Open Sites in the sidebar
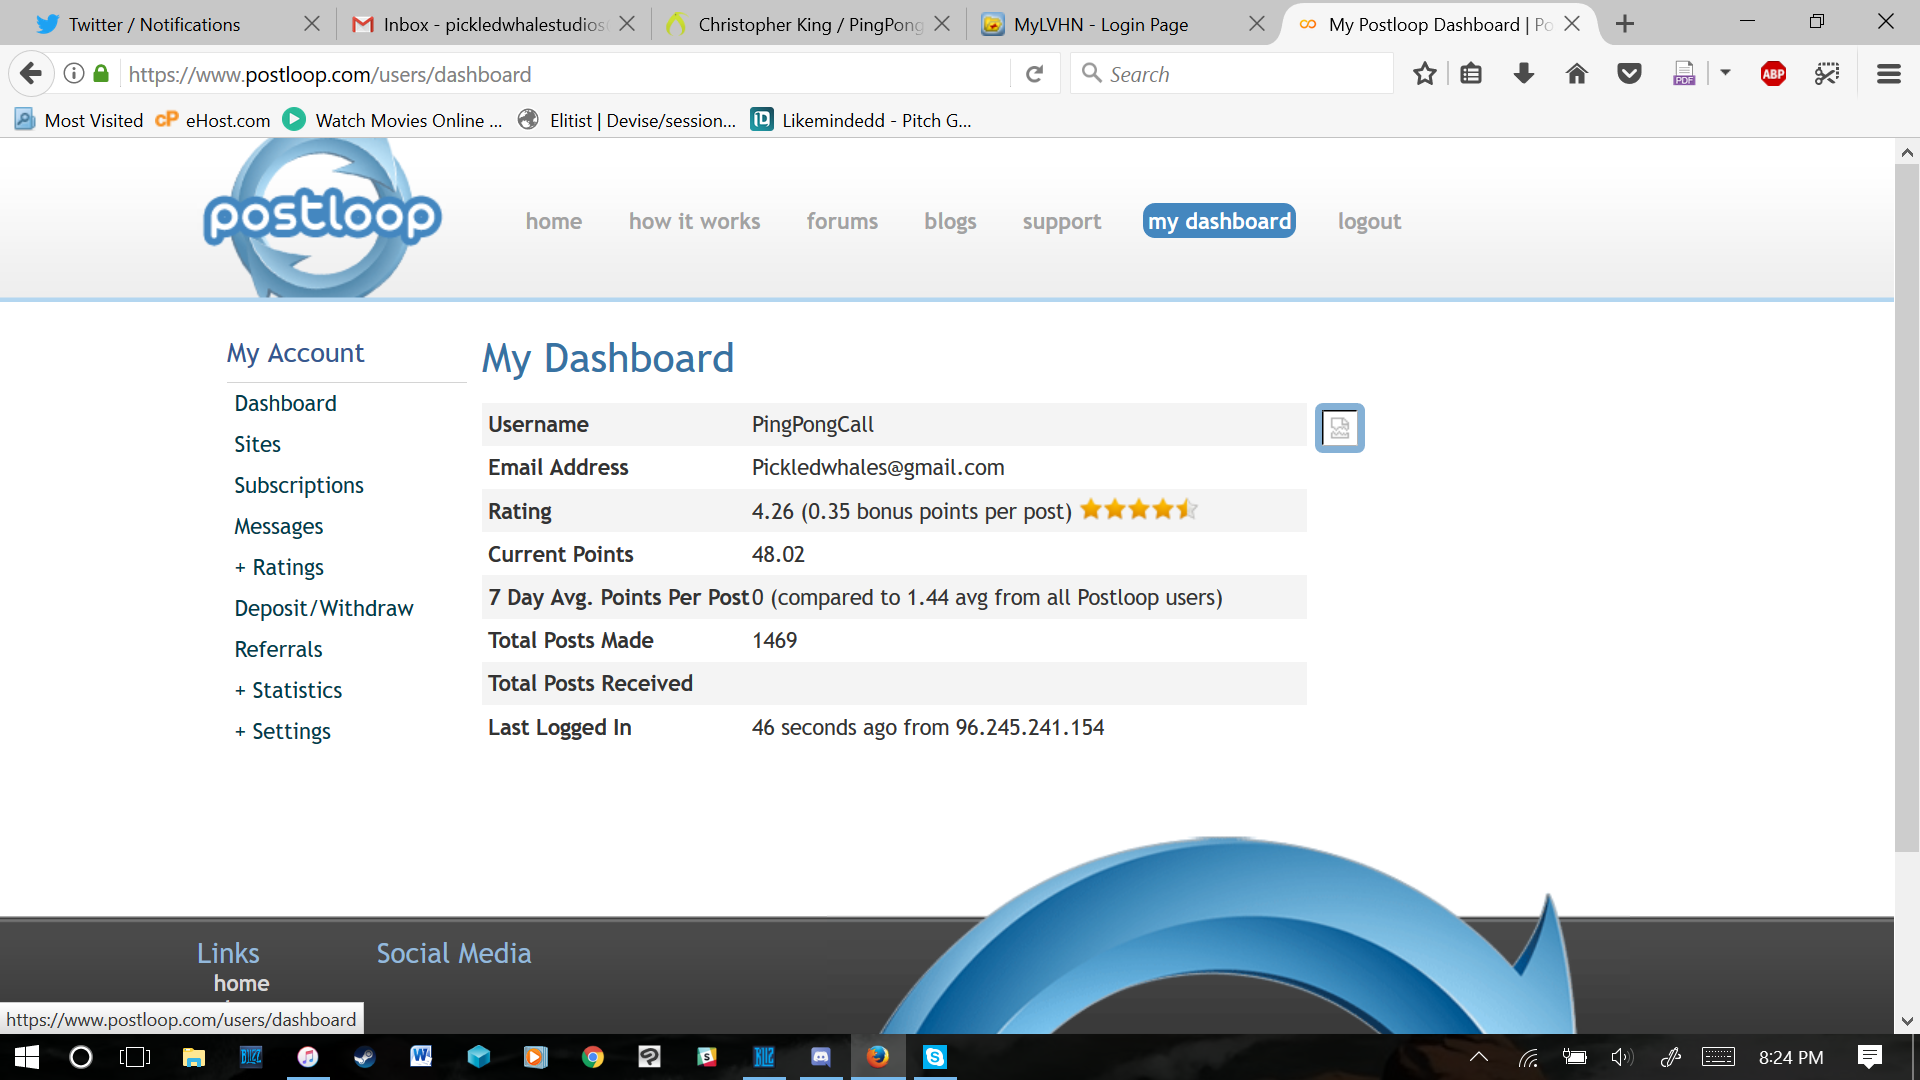 [x=257, y=444]
